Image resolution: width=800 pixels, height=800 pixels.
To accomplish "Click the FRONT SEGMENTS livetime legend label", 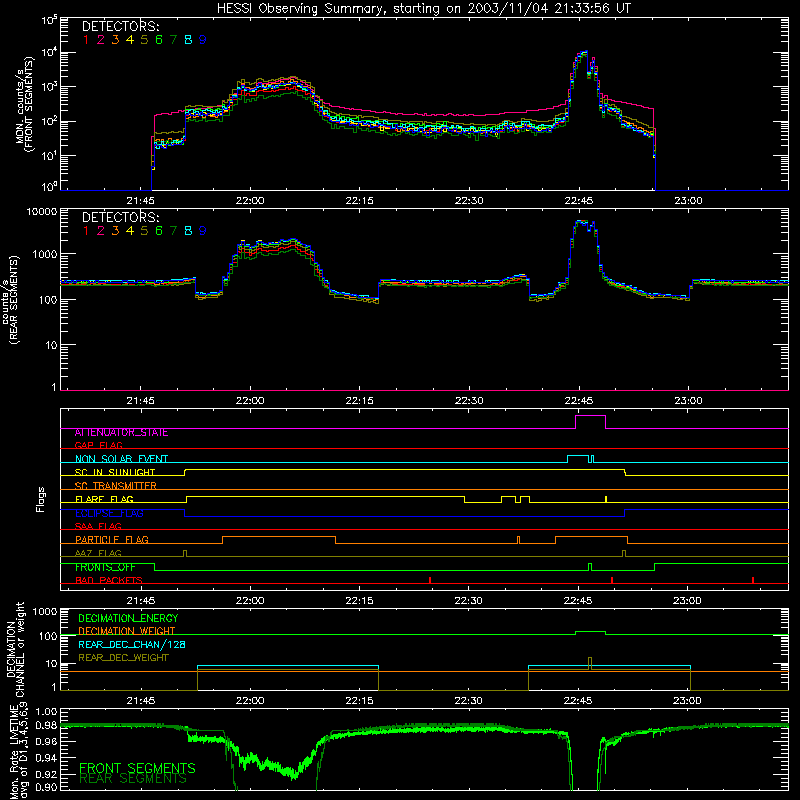I will click(137, 768).
